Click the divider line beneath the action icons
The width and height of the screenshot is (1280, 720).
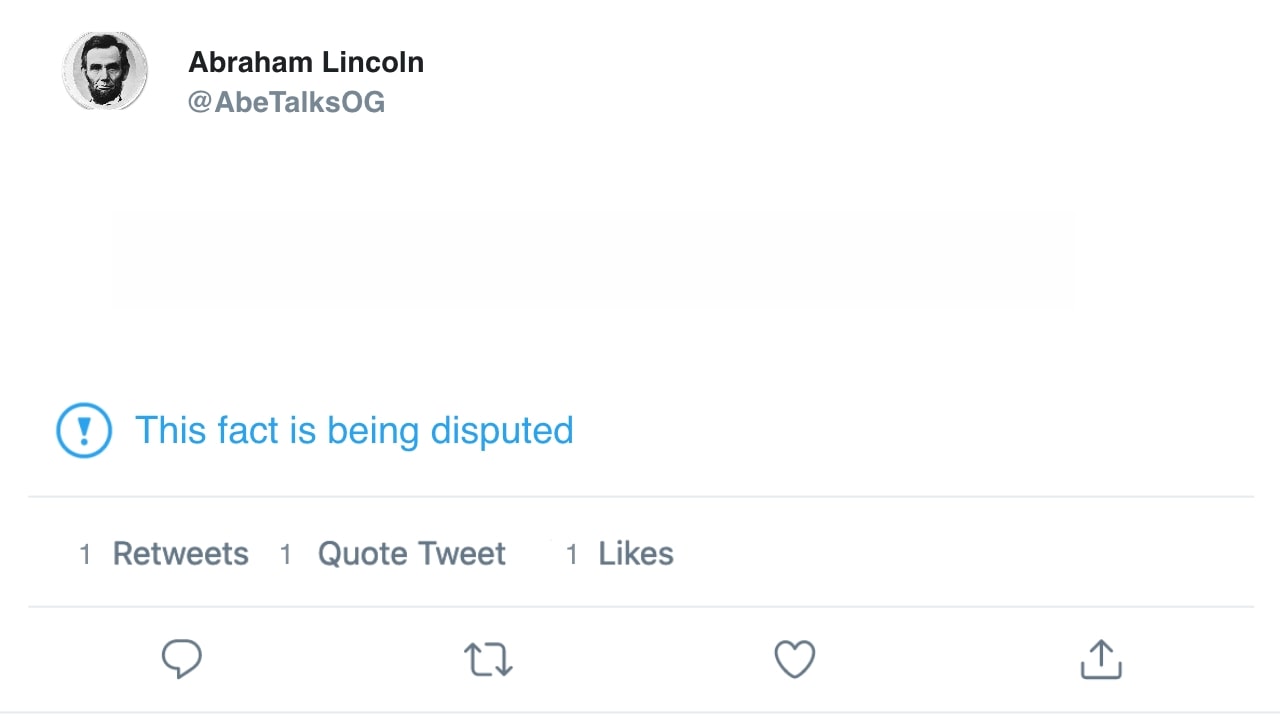click(640, 712)
